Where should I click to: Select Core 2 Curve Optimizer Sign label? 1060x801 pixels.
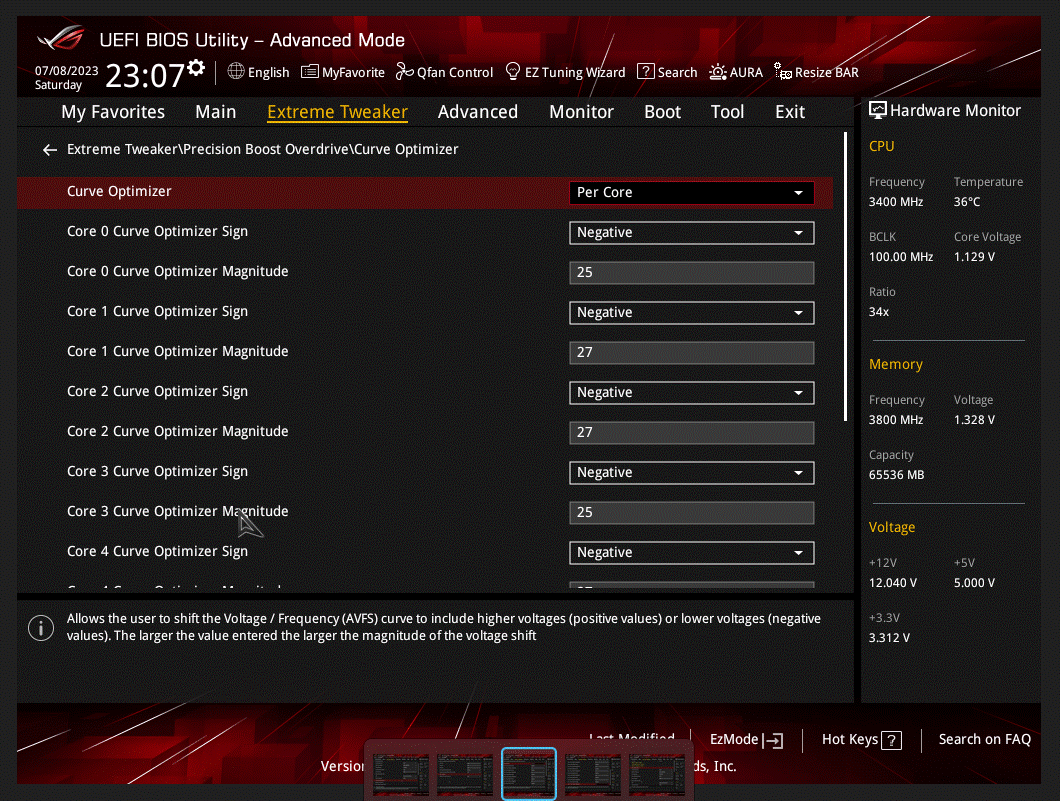[158, 391]
